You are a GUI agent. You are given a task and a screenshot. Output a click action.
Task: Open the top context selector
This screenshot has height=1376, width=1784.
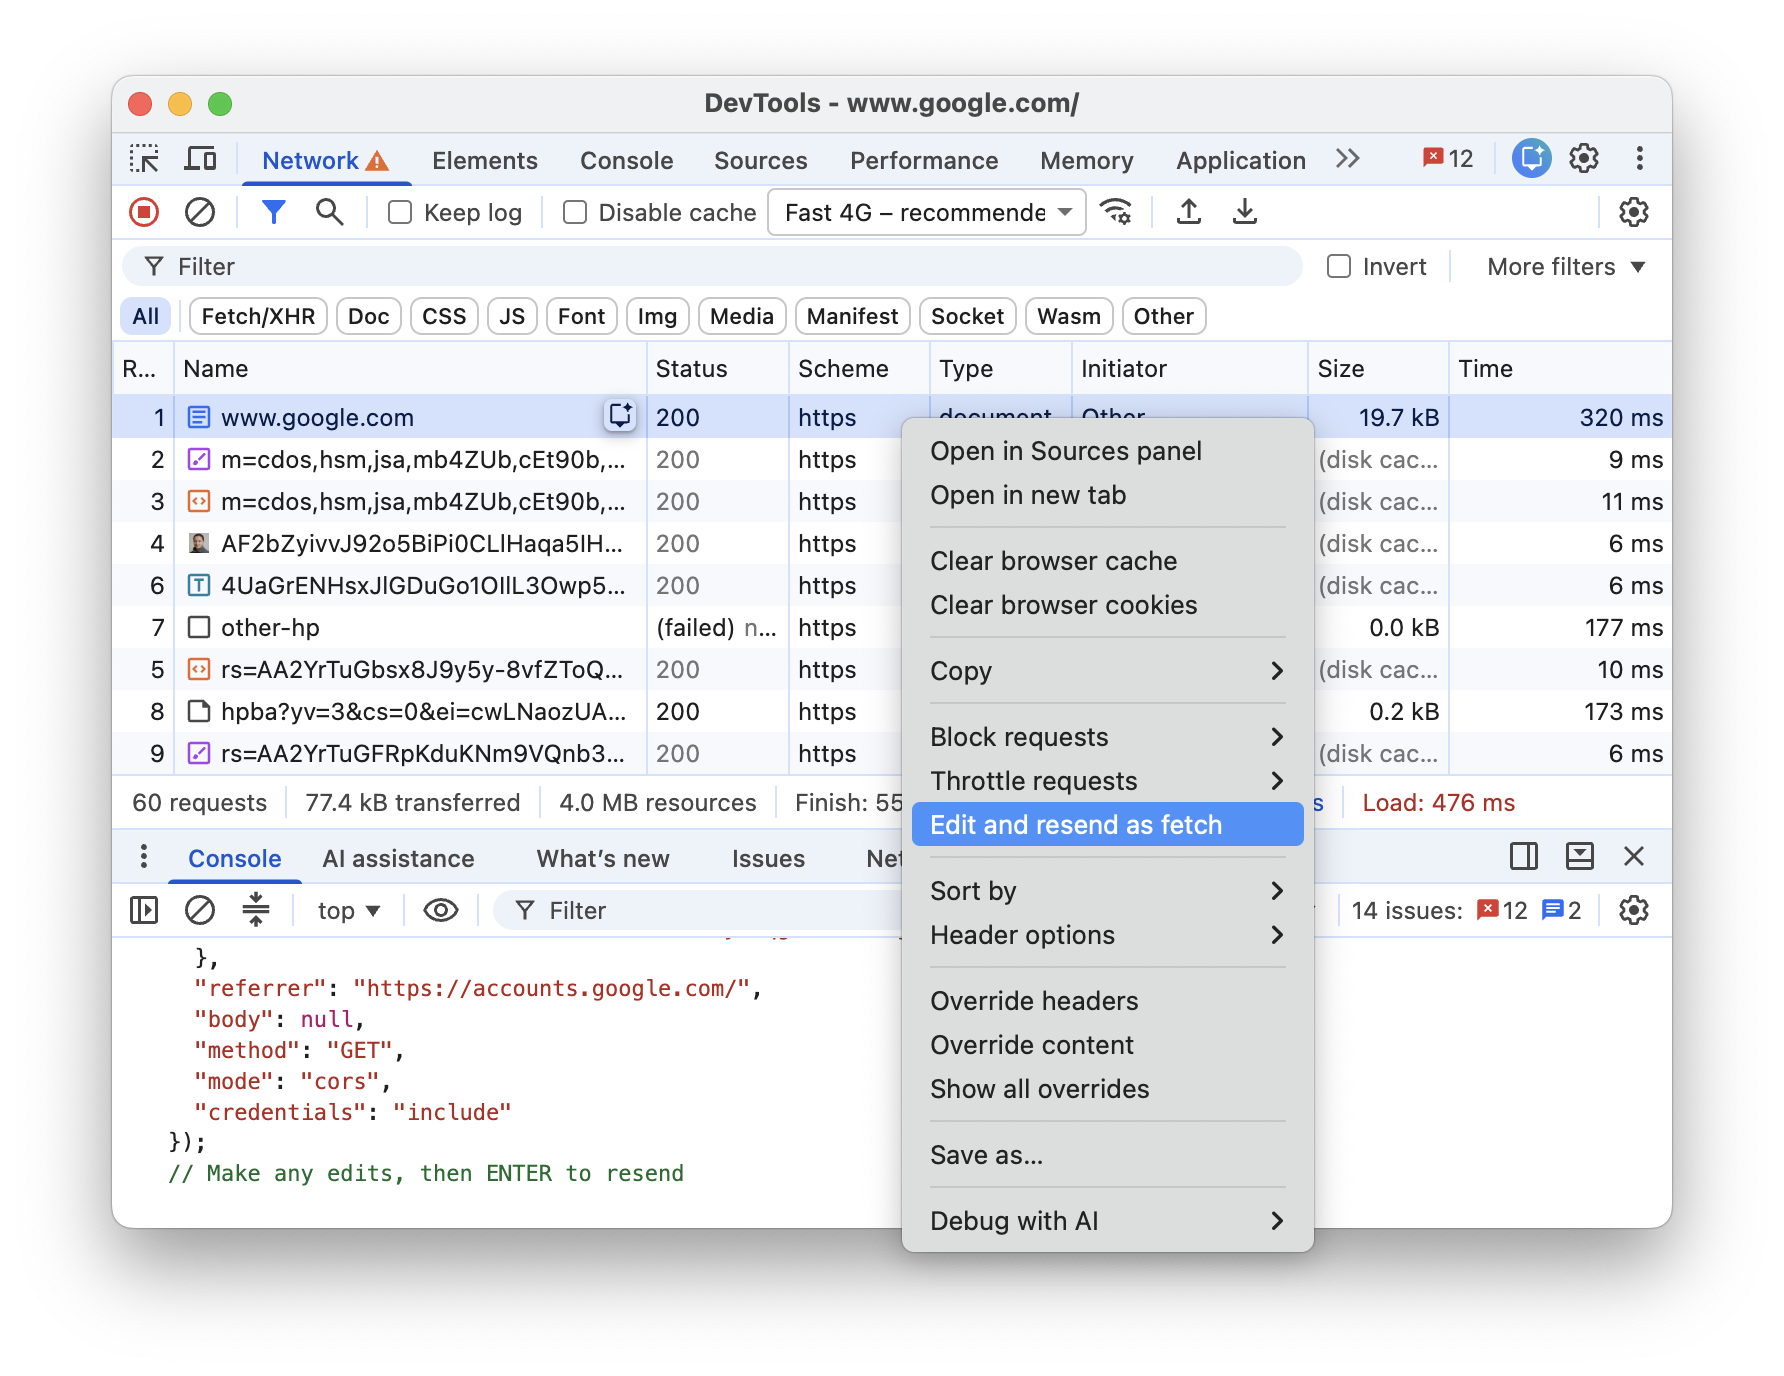coord(348,910)
